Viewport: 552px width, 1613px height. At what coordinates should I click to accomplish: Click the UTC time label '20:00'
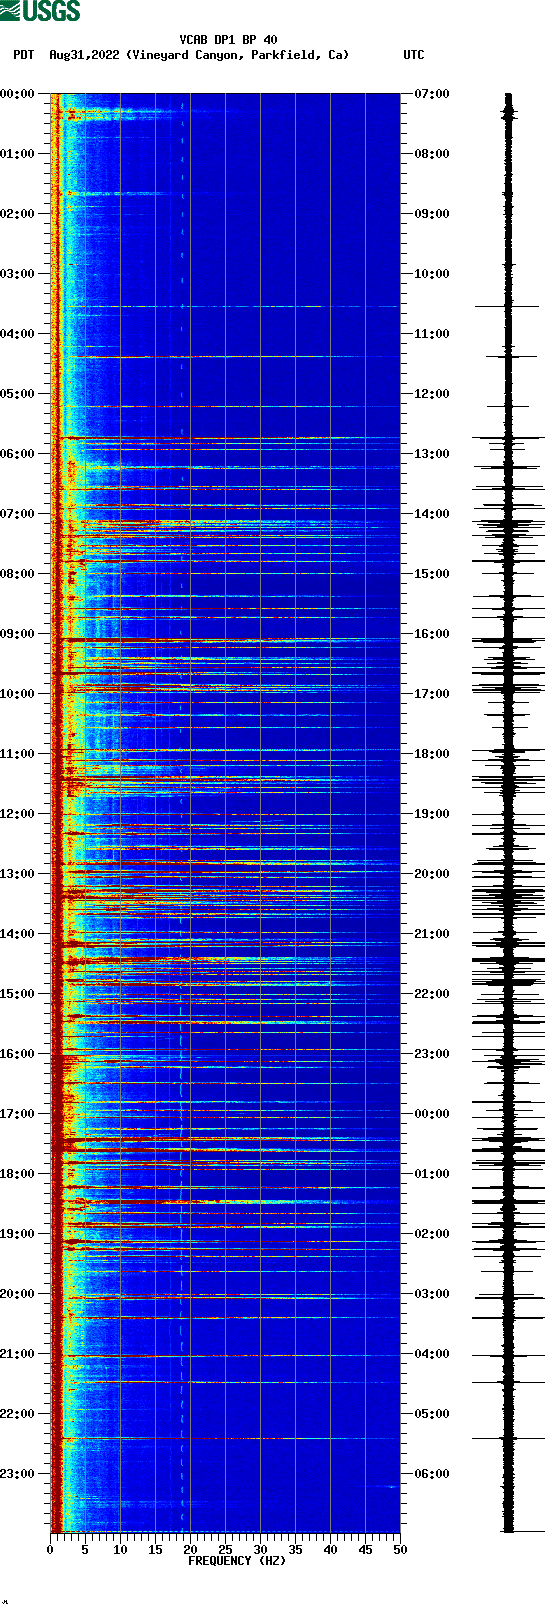tap(432, 874)
